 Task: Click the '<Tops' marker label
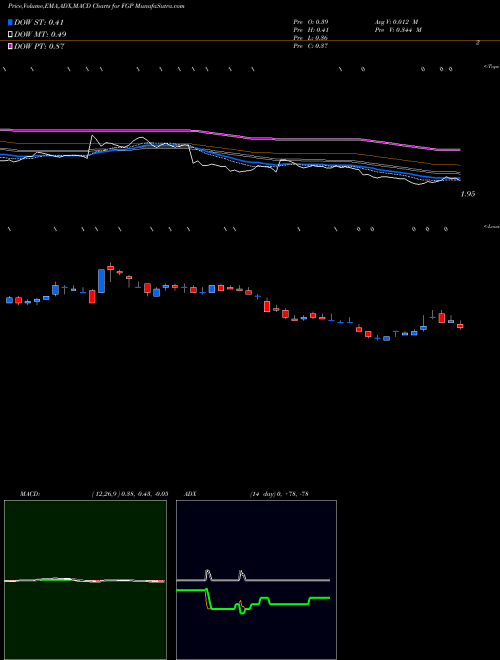tap(492, 67)
